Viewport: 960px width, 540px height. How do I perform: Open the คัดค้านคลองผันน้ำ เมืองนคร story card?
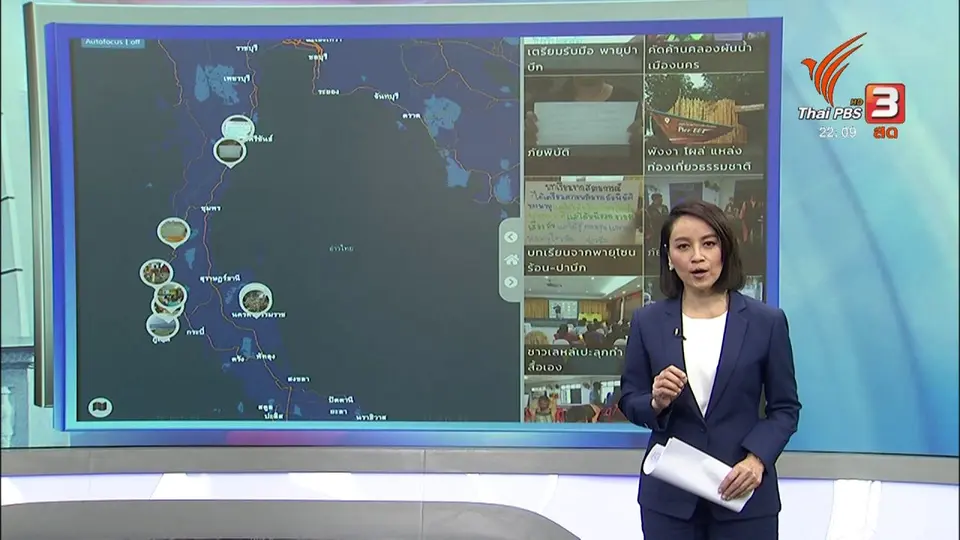click(x=705, y=55)
